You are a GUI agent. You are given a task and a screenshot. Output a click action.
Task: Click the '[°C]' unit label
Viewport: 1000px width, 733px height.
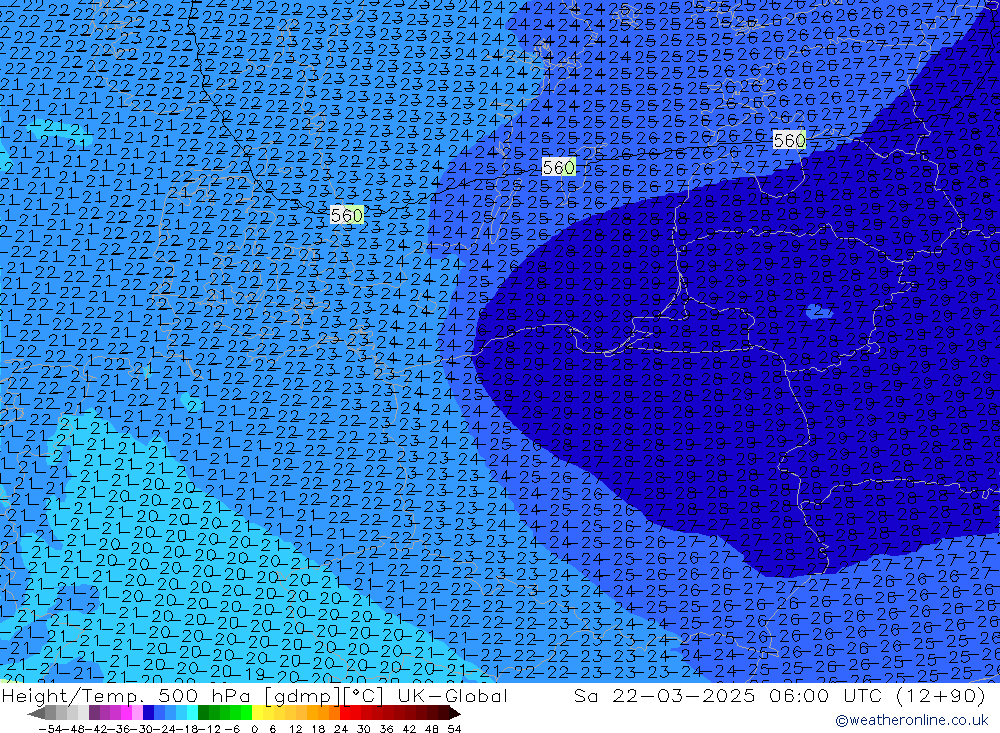[364, 697]
